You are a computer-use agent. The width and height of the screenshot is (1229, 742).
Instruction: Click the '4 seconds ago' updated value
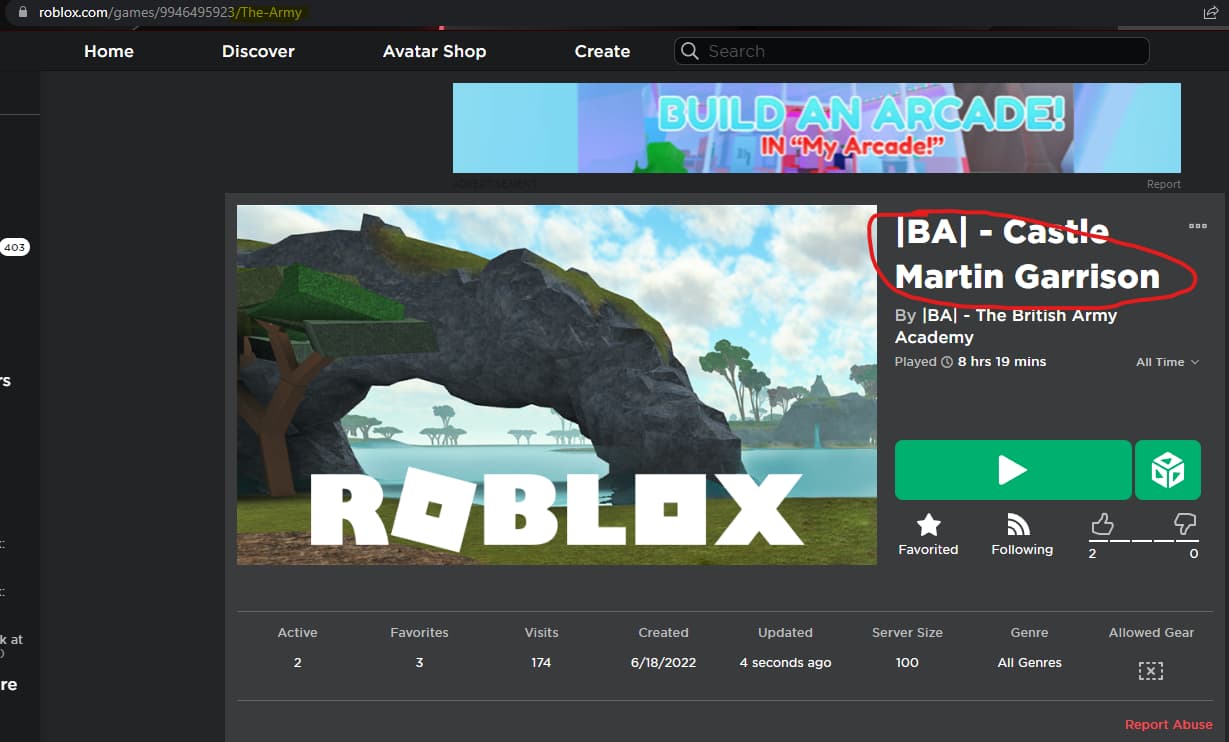785,663
